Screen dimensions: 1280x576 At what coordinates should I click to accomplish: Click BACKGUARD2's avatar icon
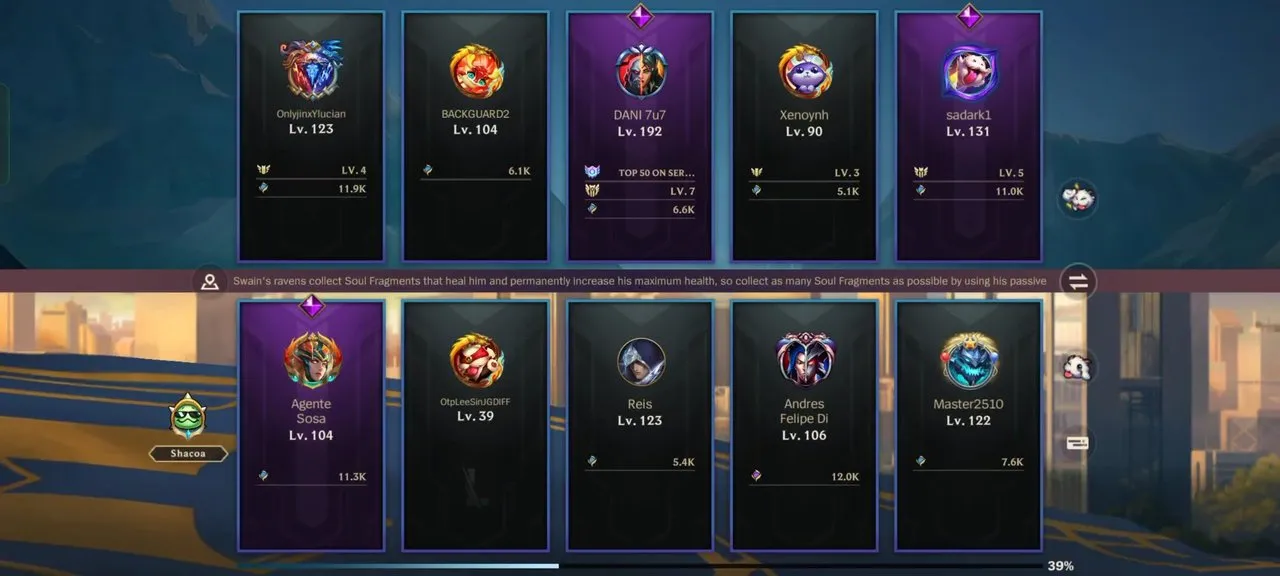coord(476,72)
